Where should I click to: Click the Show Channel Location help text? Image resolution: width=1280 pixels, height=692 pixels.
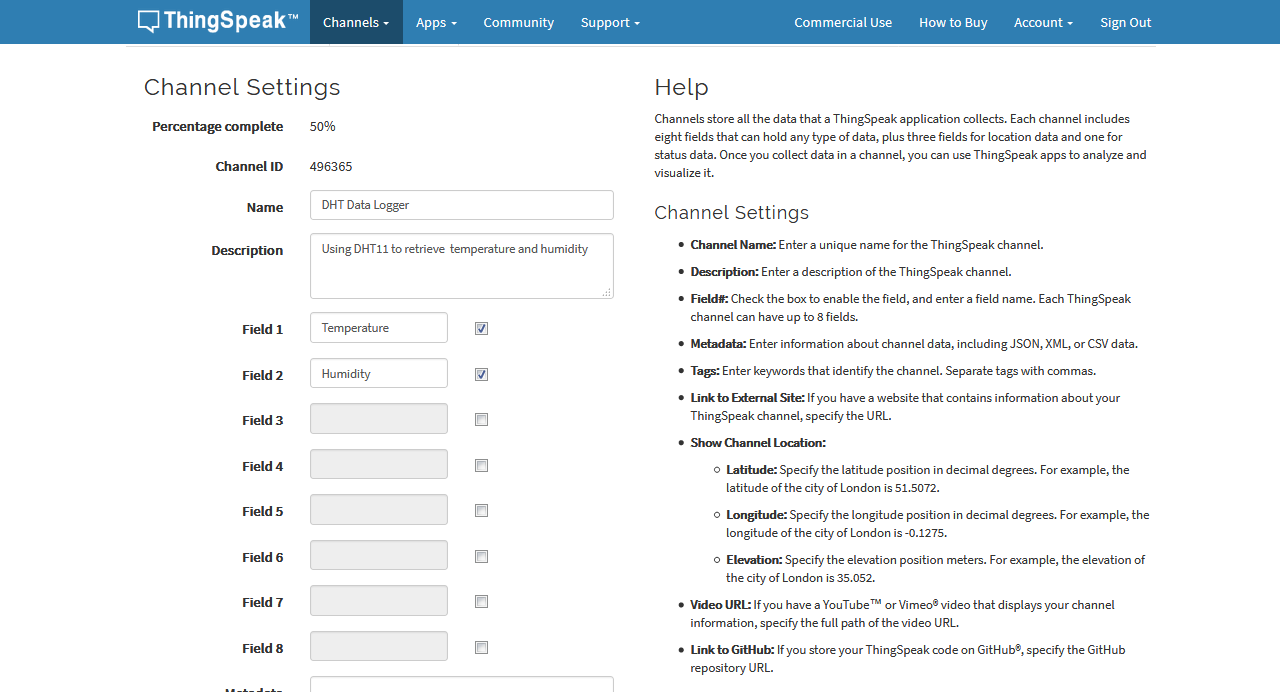coord(758,443)
